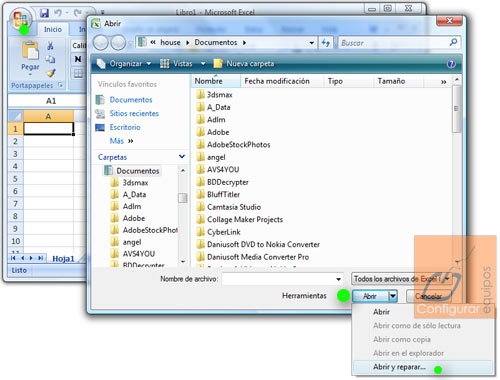This screenshot has height=380, width=500.
Task: Click the house breadcrumb in the address bar
Action: pos(170,42)
